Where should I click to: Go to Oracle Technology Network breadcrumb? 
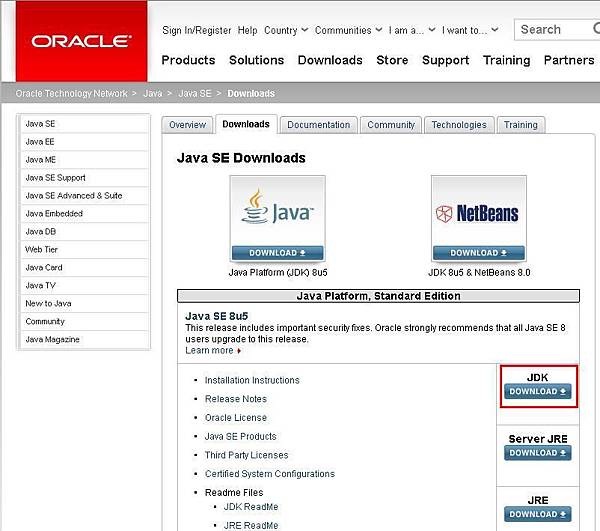[72, 93]
